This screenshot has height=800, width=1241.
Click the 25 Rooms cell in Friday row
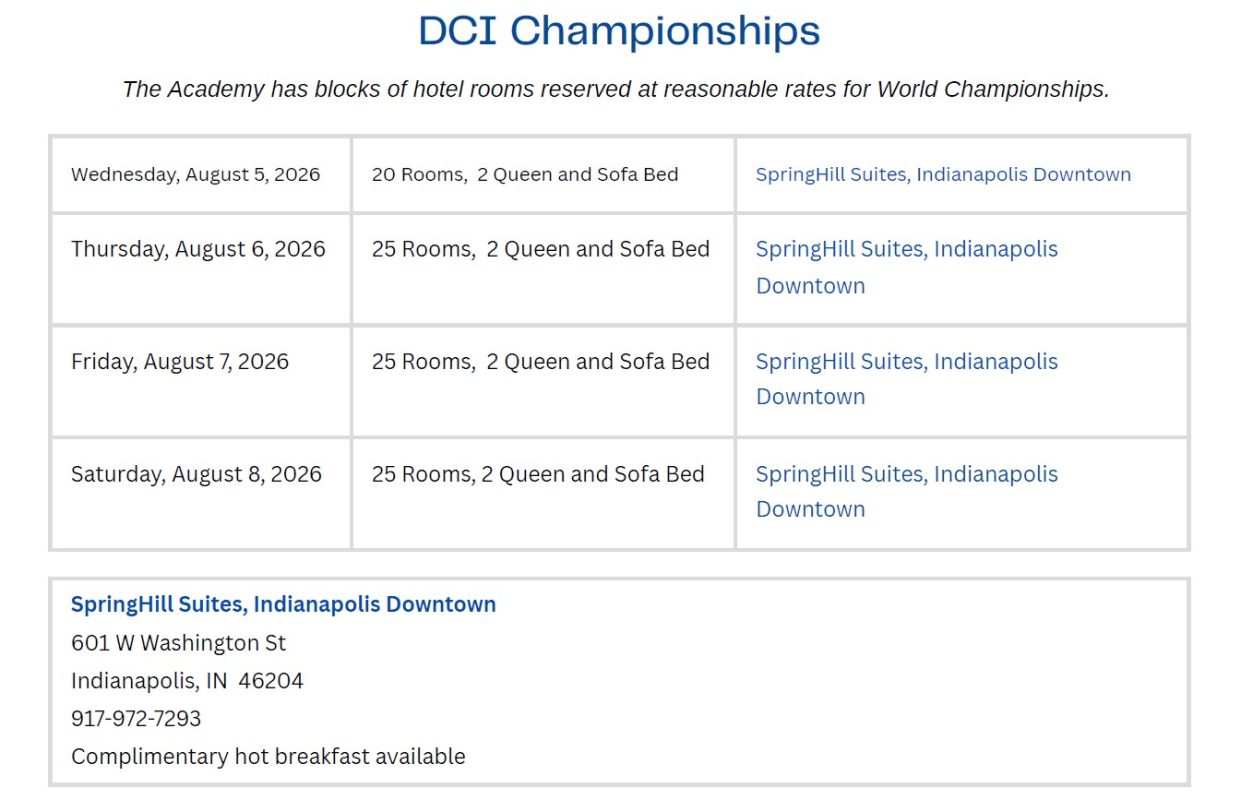(x=540, y=361)
